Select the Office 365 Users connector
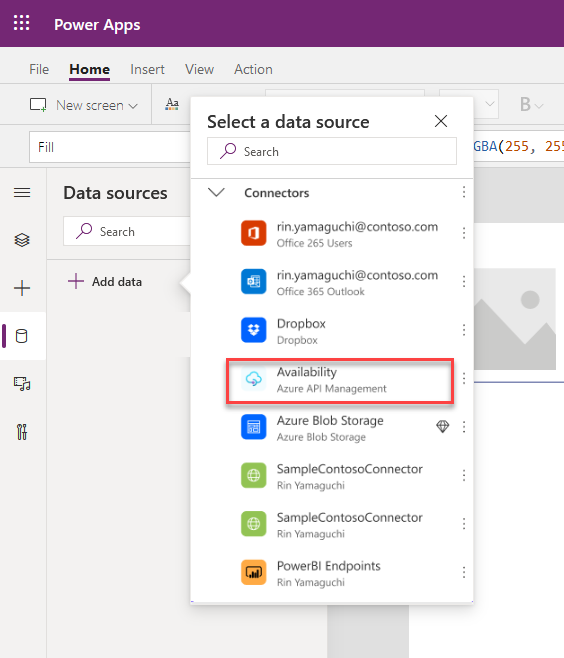The image size is (564, 658). click(339, 234)
